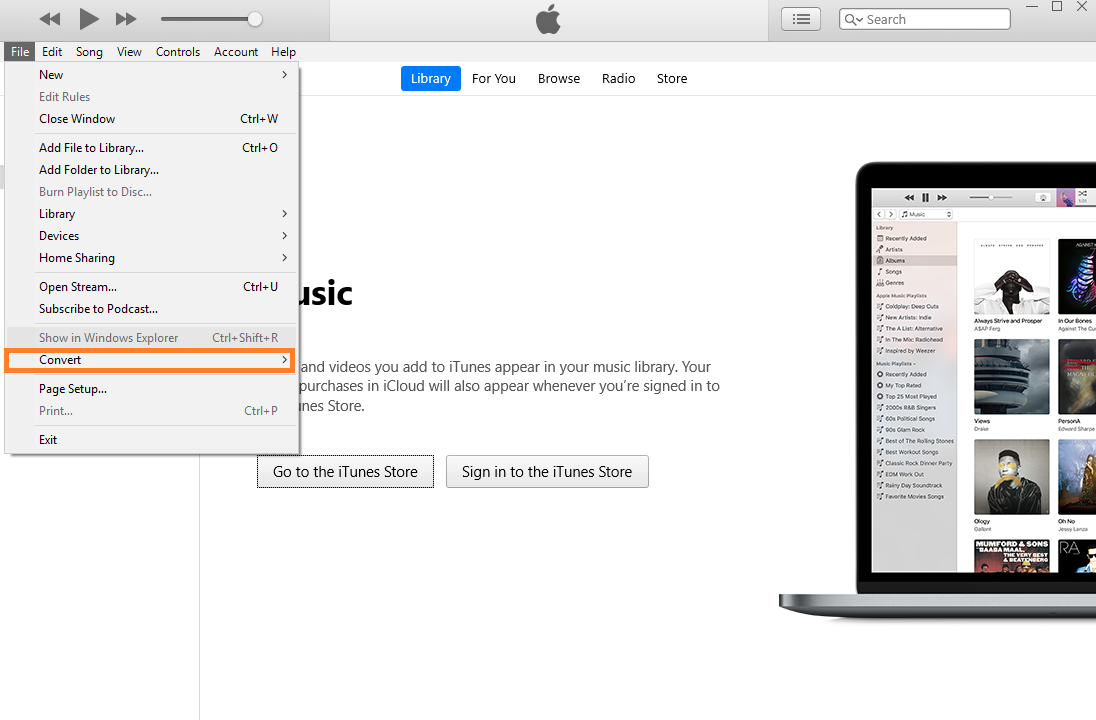
Task: Expand the Convert submenu
Action: 151,360
